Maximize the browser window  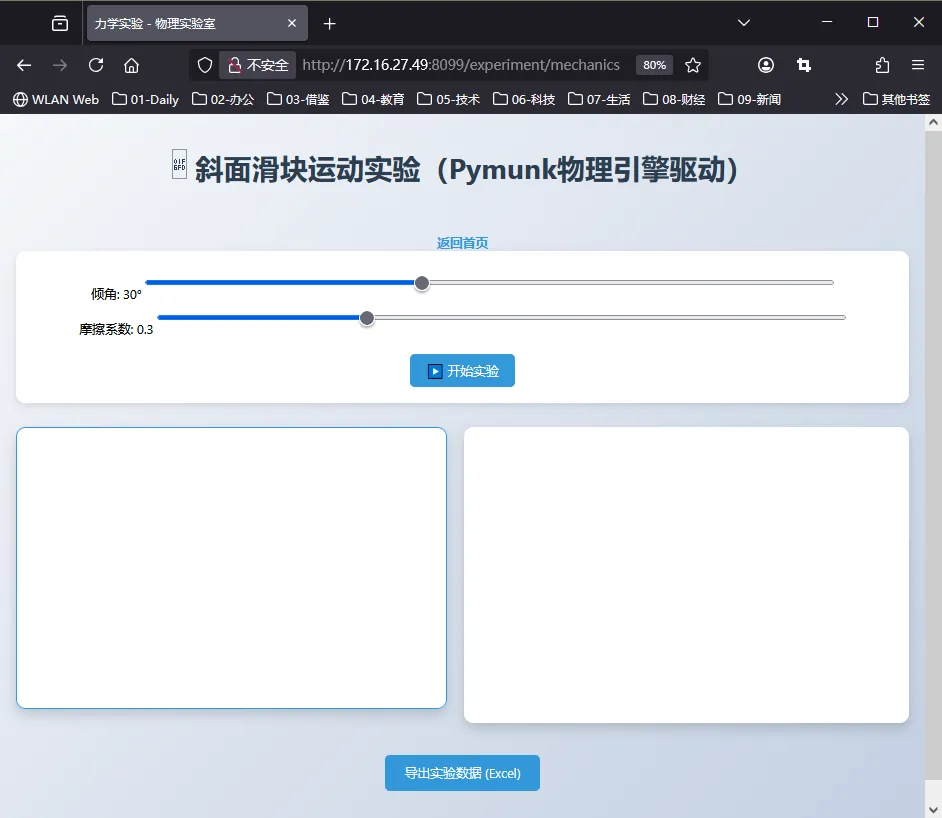pos(873,22)
